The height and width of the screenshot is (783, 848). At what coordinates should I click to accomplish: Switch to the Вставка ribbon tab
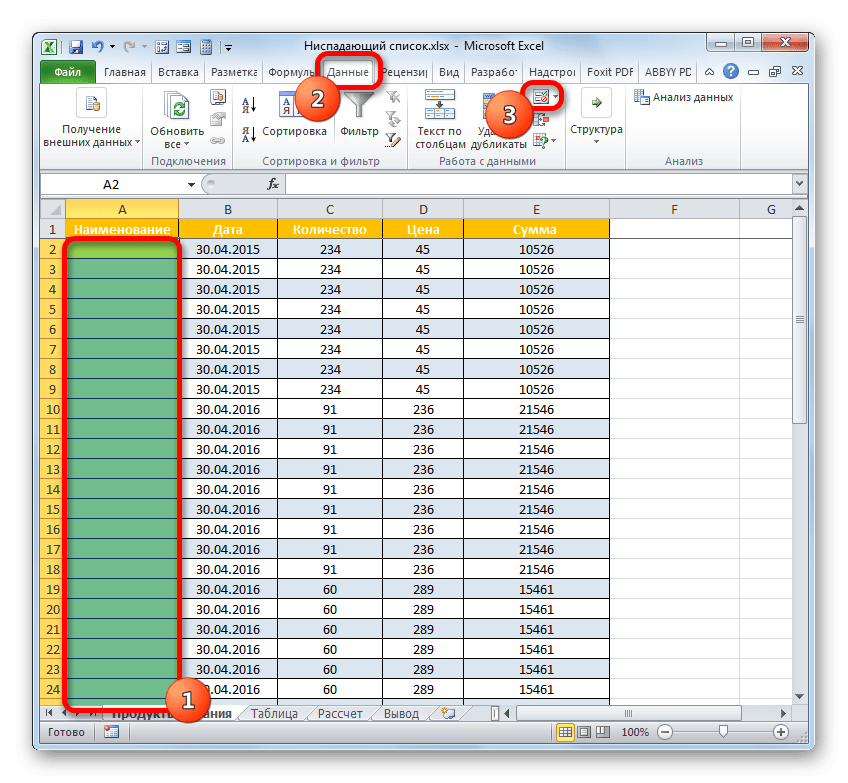pyautogui.click(x=178, y=72)
